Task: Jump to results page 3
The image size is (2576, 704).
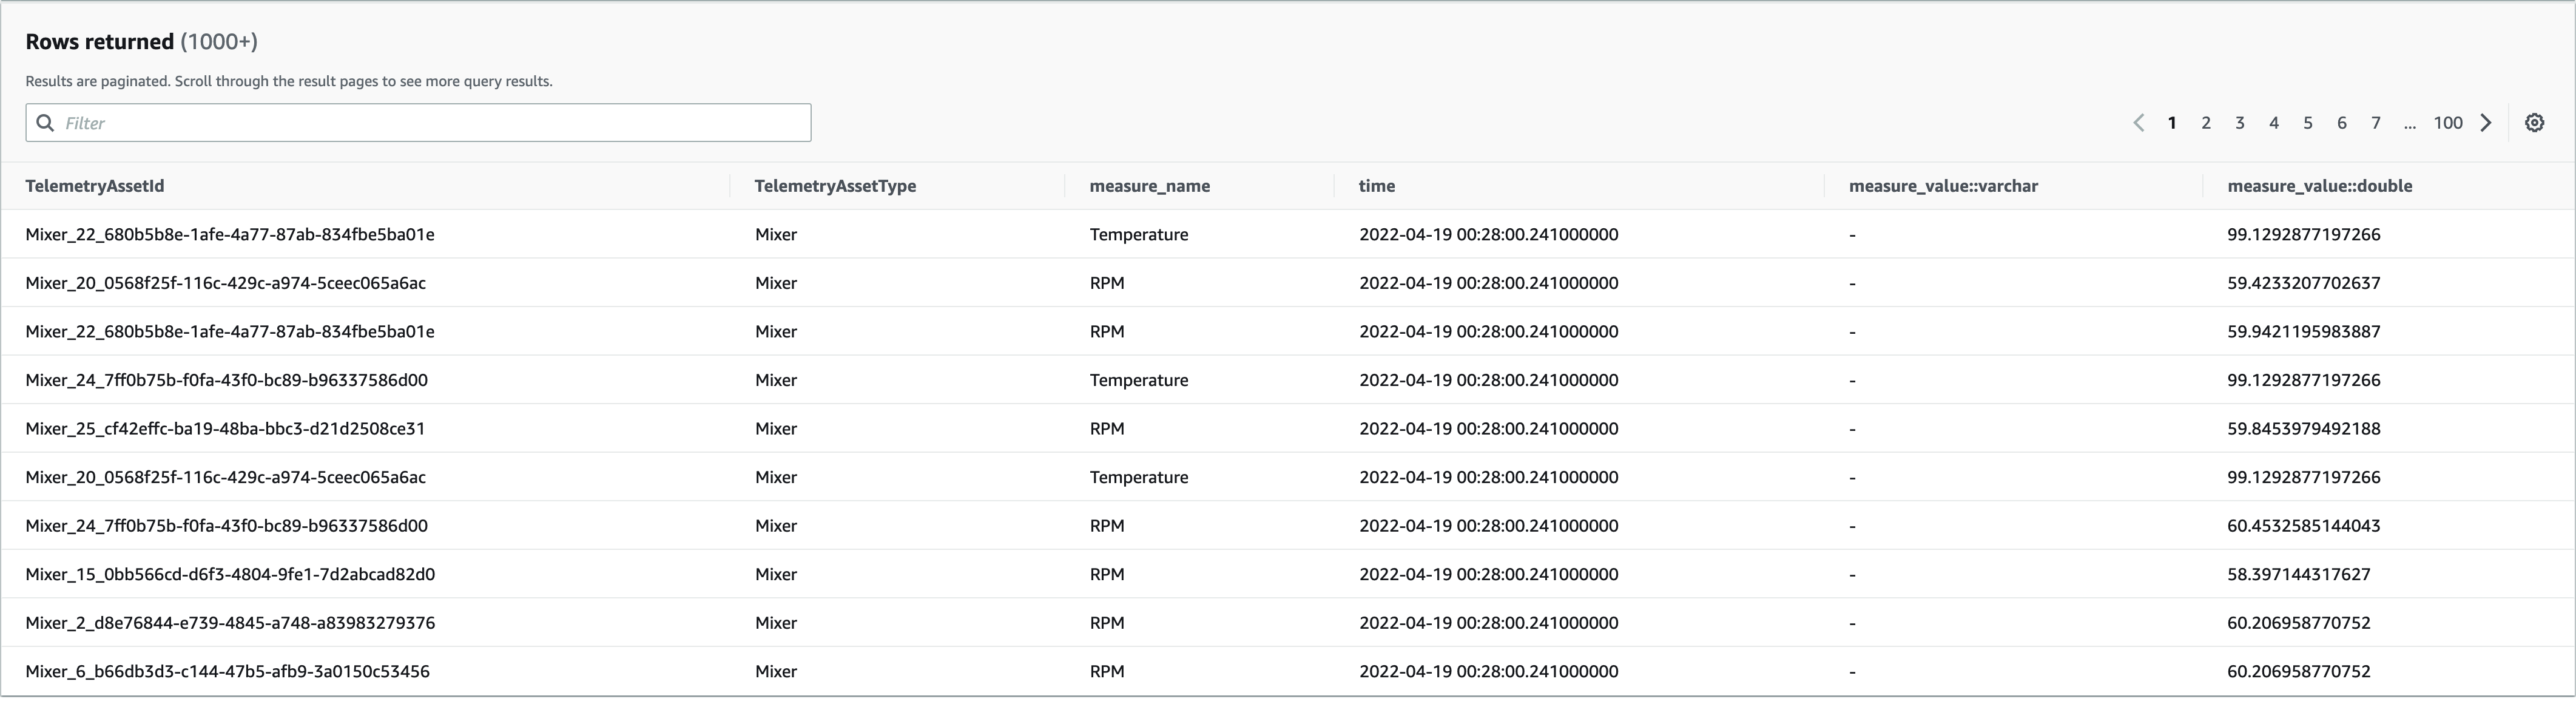Action: [x=2239, y=123]
